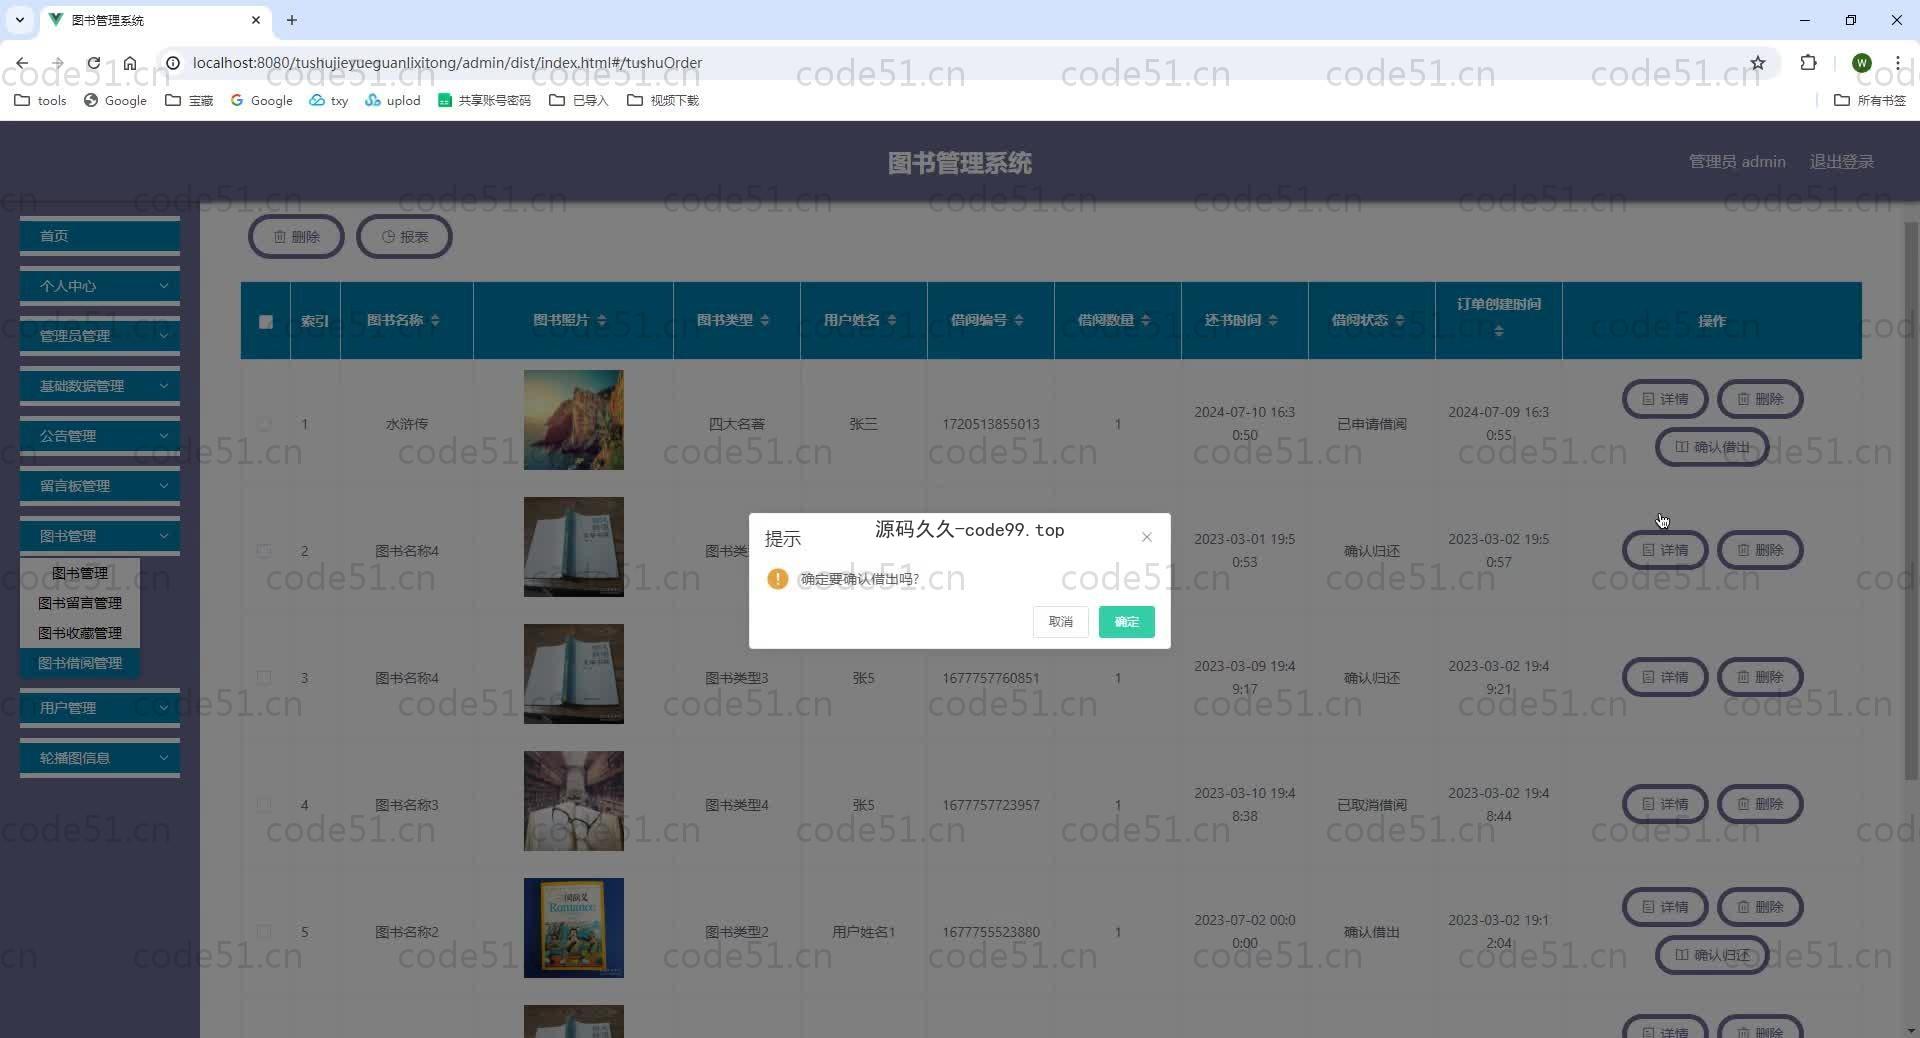1920x1038 pixels.
Task: Bookmark this page with star icon
Action: click(x=1757, y=63)
